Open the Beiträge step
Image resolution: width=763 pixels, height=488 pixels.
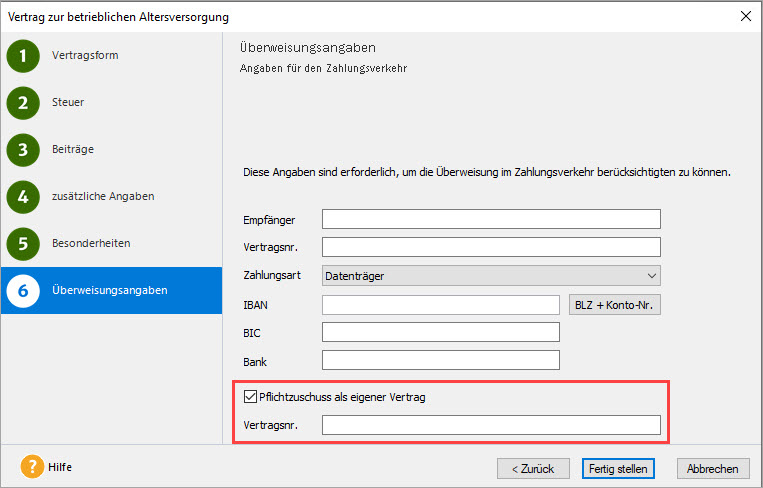[73, 150]
